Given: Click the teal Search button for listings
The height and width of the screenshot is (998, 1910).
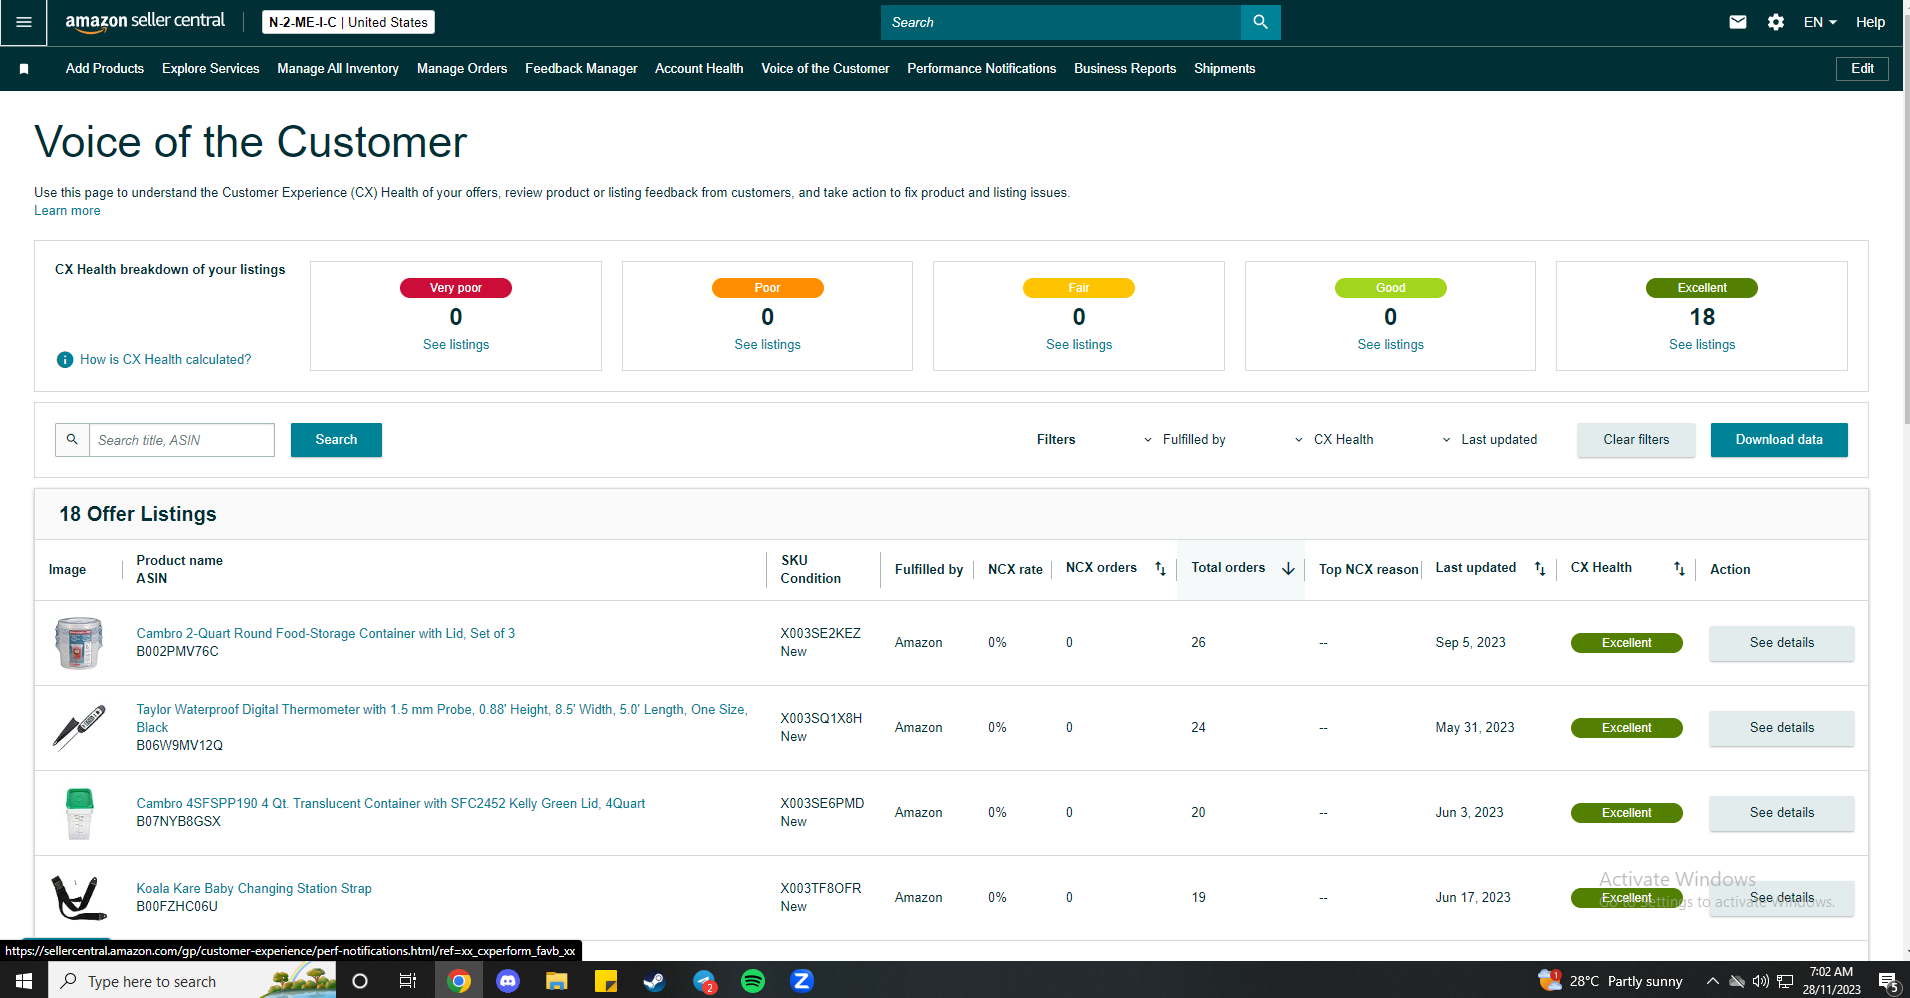Looking at the screenshot, I should tap(336, 440).
